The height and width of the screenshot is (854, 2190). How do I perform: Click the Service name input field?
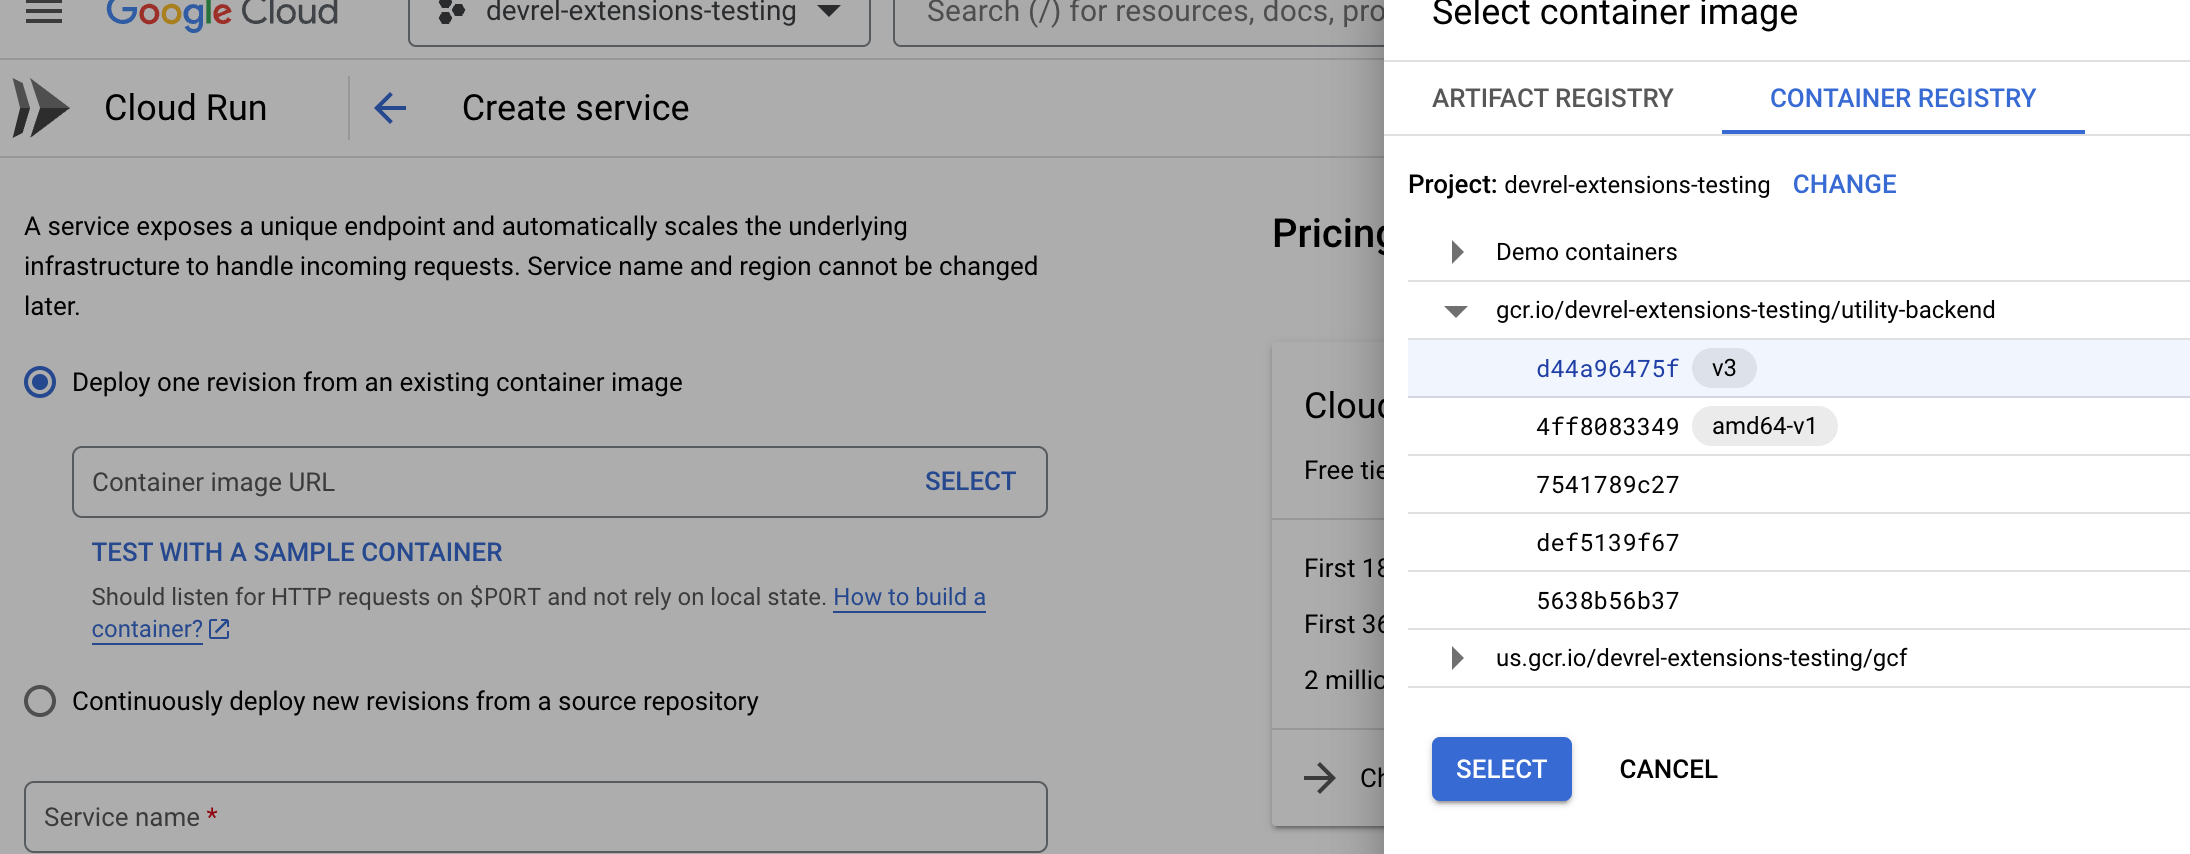click(x=535, y=817)
